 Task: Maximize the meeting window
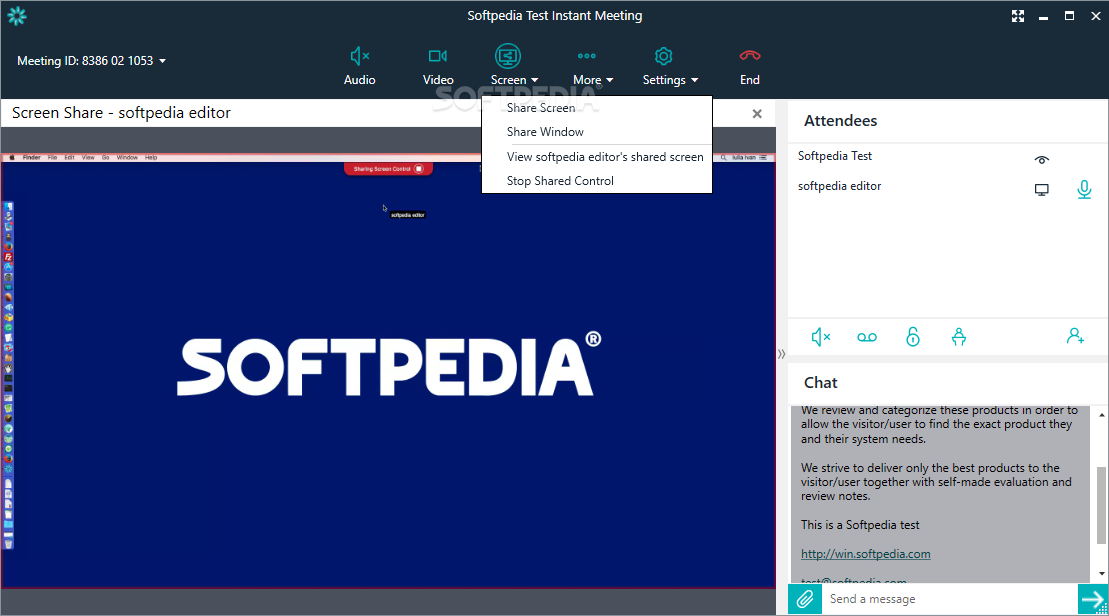[1069, 16]
